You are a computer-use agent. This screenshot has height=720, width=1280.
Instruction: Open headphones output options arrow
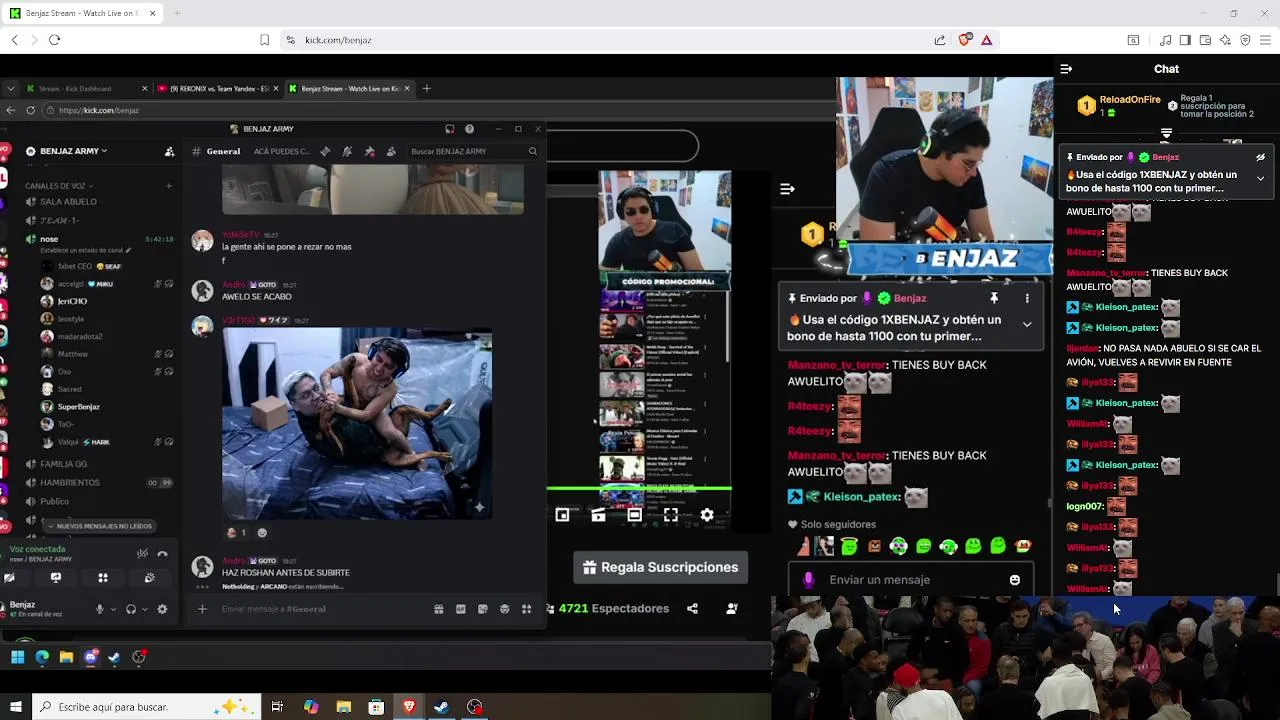point(145,609)
